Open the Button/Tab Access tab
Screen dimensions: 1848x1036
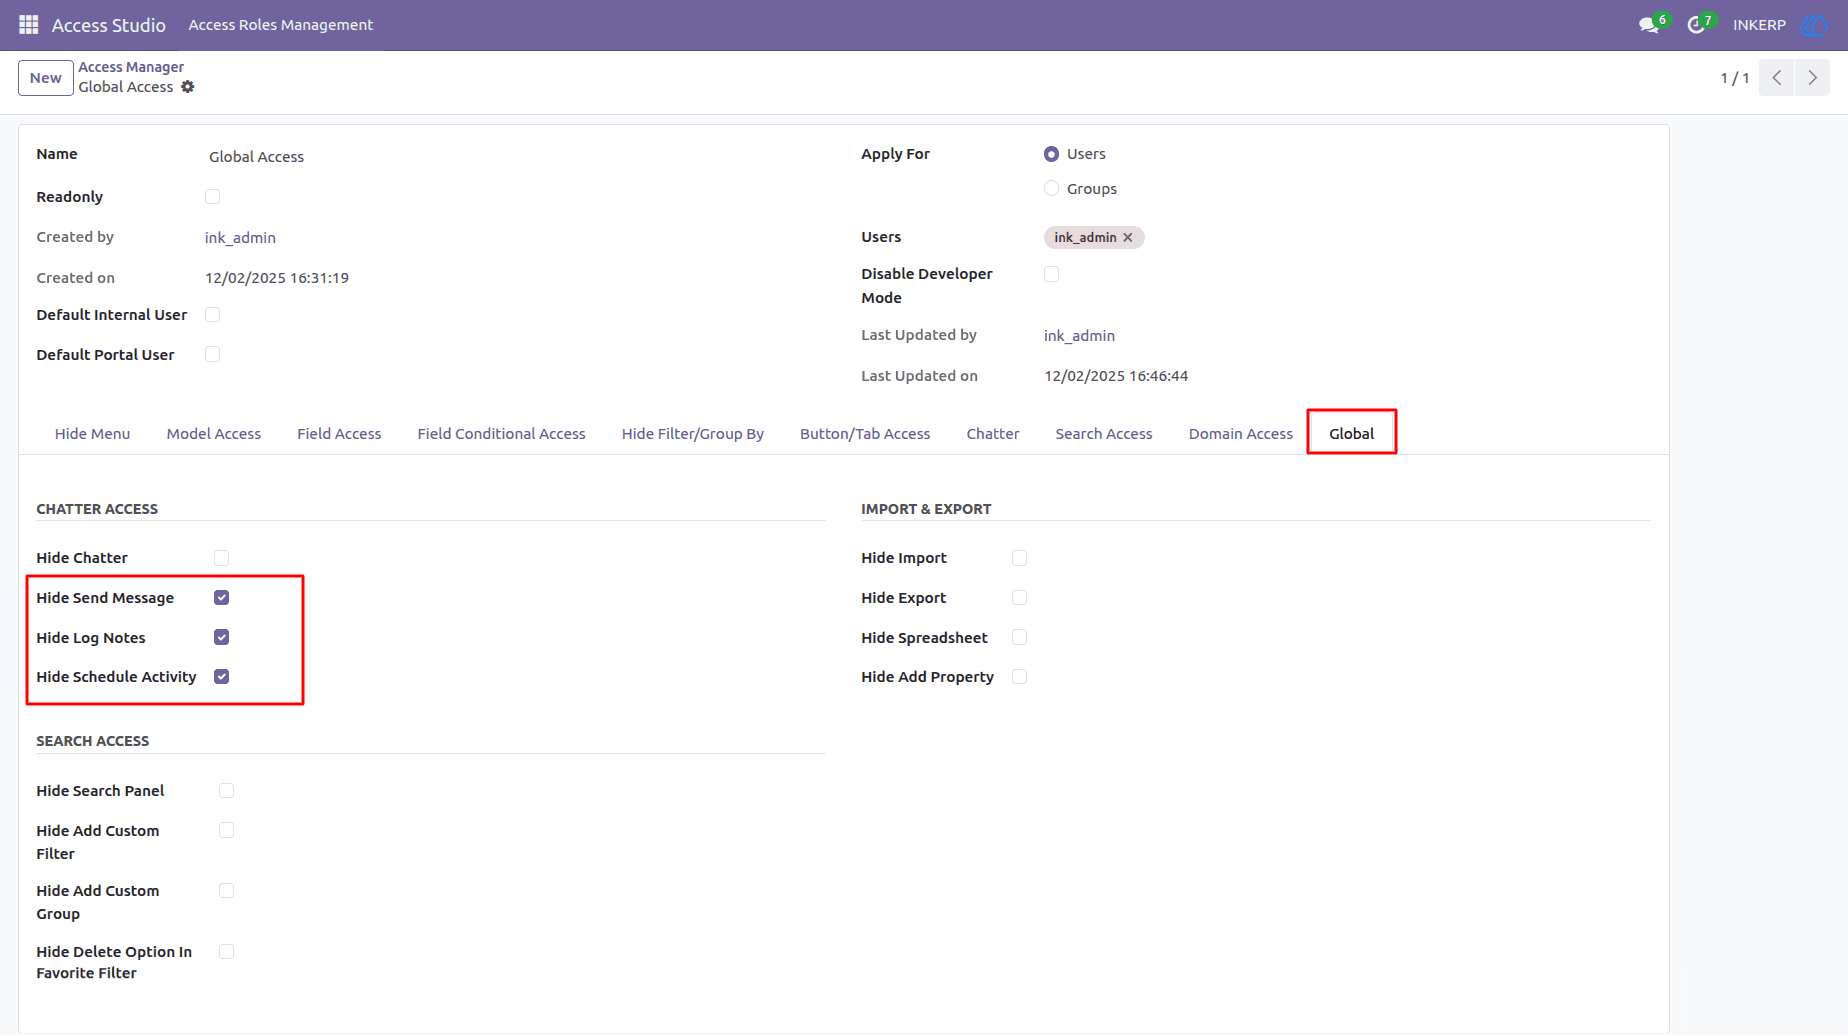tap(865, 433)
